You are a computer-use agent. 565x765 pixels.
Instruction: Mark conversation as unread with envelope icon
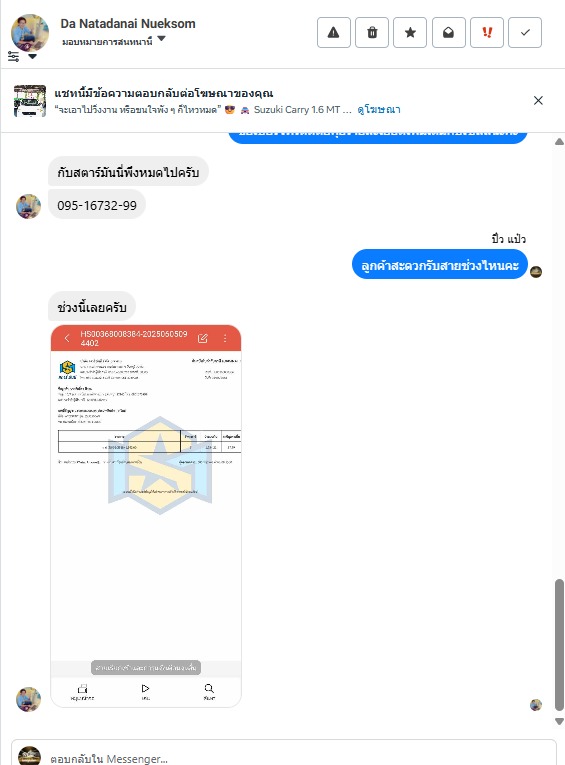[x=448, y=33]
